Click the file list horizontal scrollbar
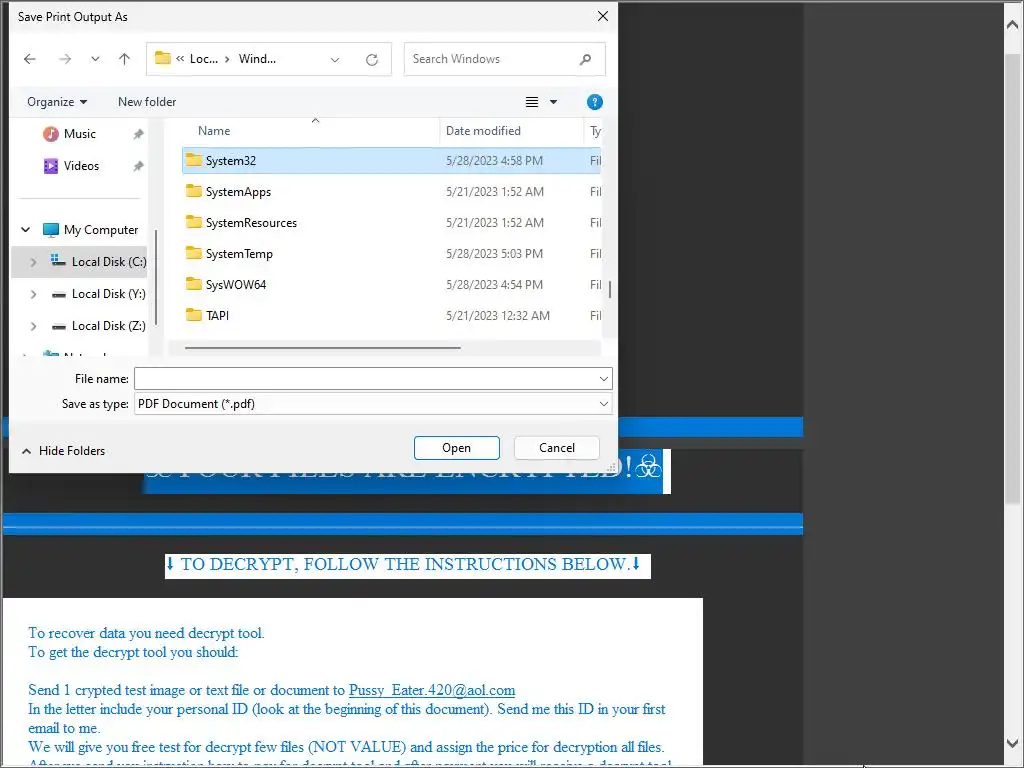The width and height of the screenshot is (1024, 768). pos(323,348)
